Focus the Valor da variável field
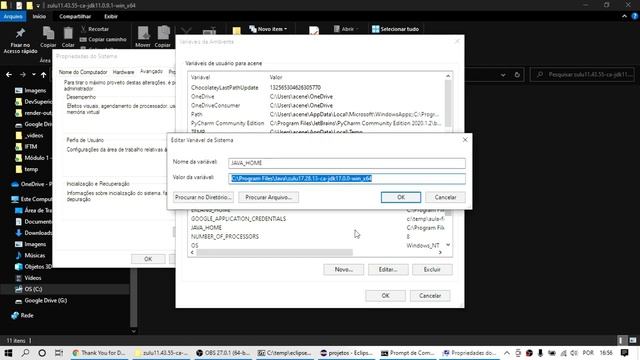The width and height of the screenshot is (640, 360). tap(347, 178)
